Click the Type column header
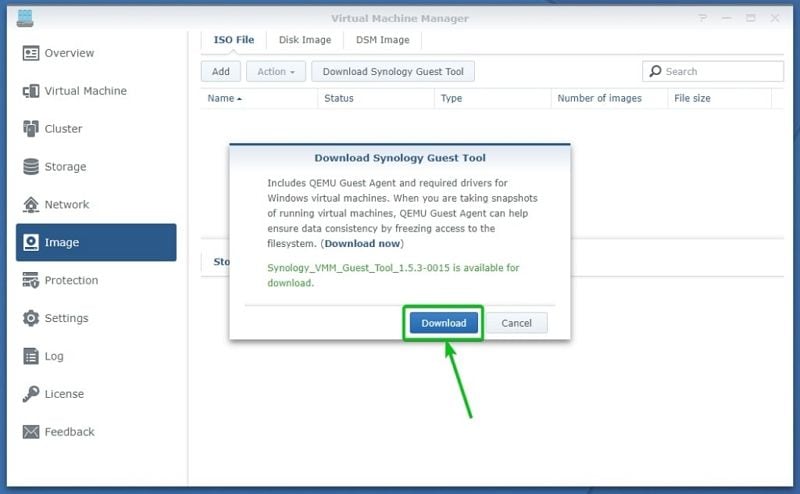 (493, 98)
